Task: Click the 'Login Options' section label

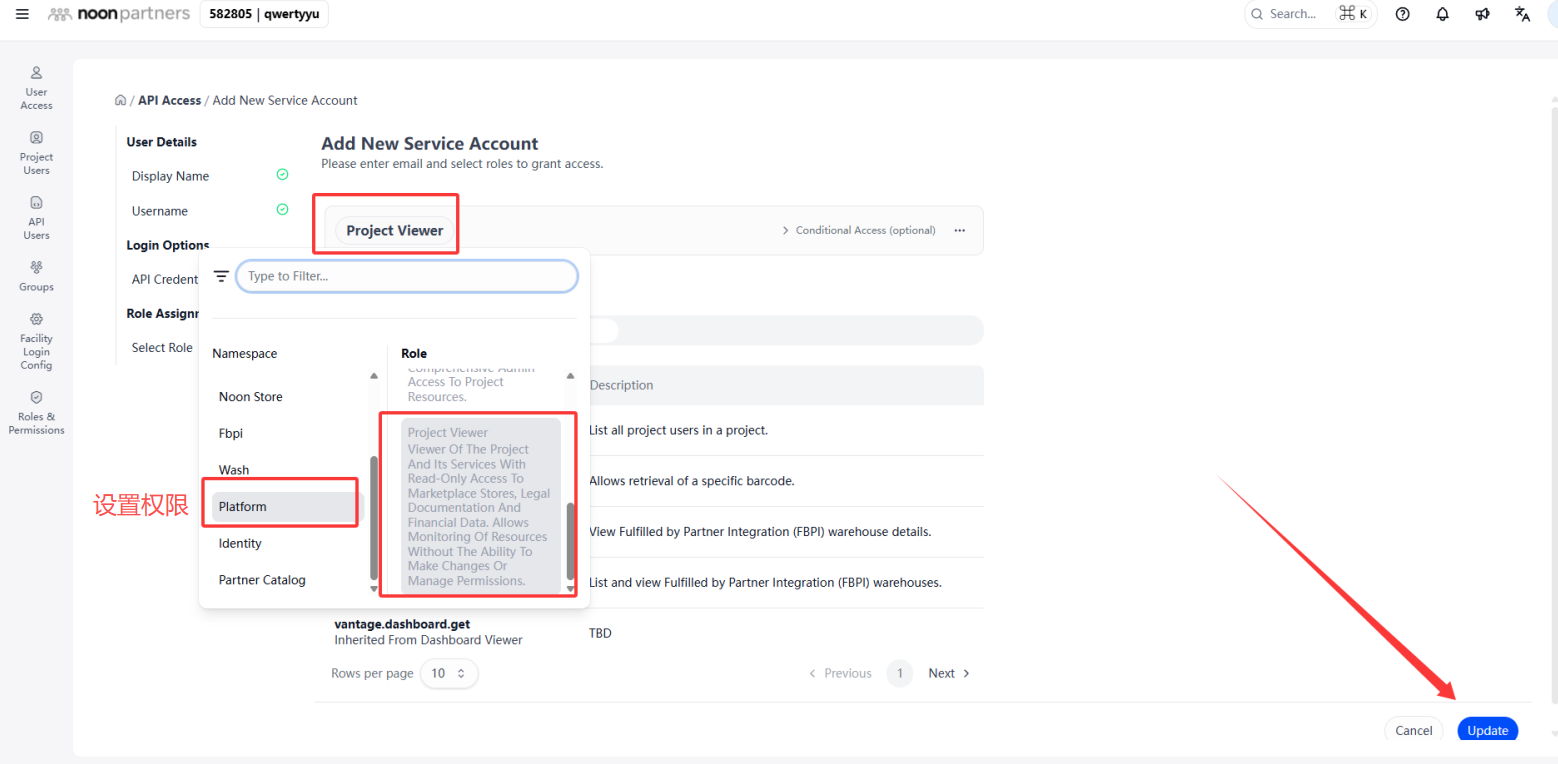Action: click(168, 245)
